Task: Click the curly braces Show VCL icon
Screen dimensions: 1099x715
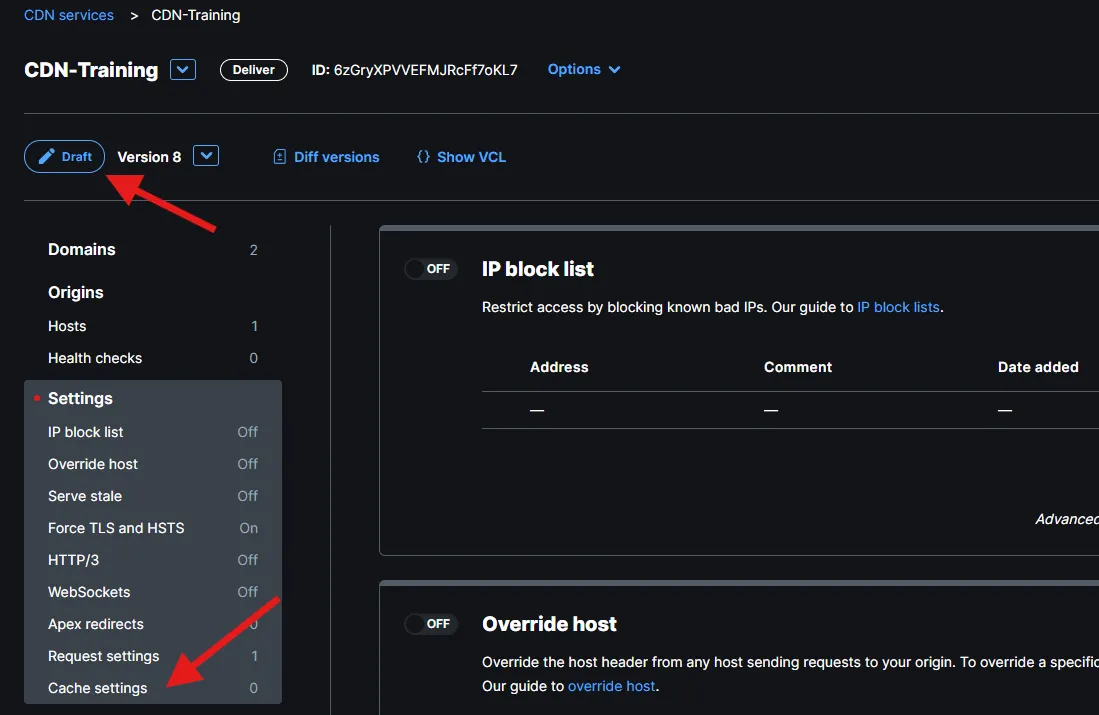Action: (423, 157)
